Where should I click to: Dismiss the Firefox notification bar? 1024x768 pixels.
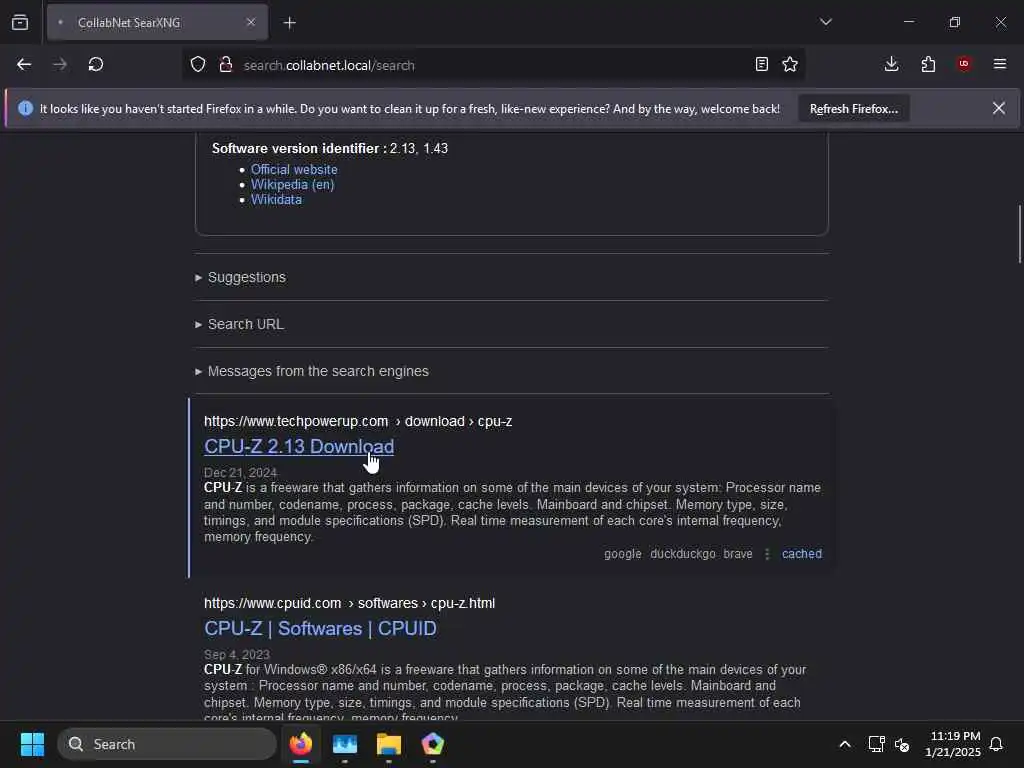coord(999,108)
